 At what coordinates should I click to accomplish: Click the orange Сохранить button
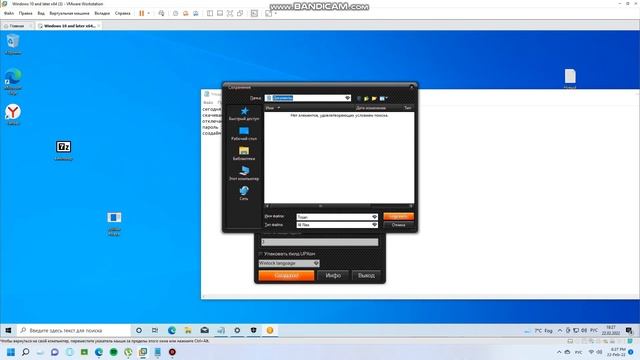pos(398,216)
